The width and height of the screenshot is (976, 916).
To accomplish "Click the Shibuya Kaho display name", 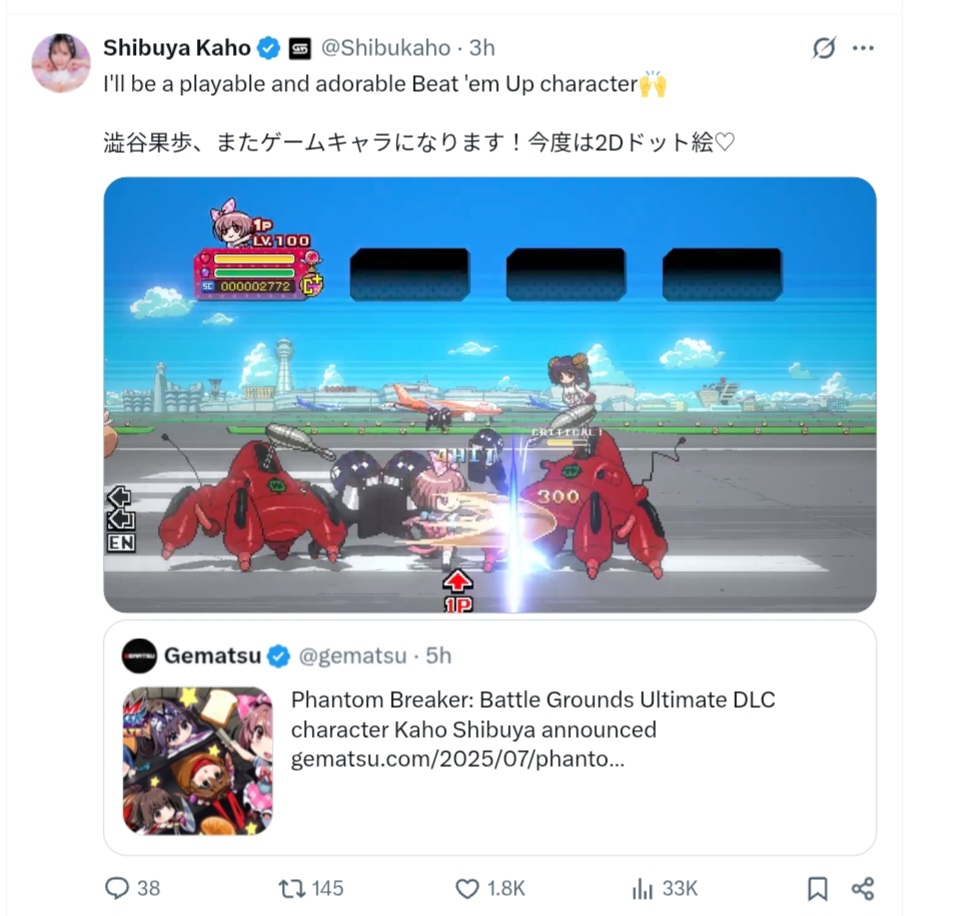I will (177, 48).
